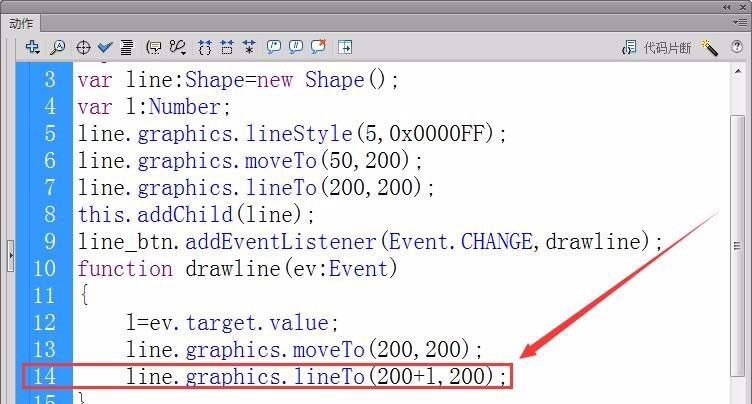752x404 pixels.
Task: Click on 'this' keyword in line 8
Action: pyautogui.click(x=101, y=214)
